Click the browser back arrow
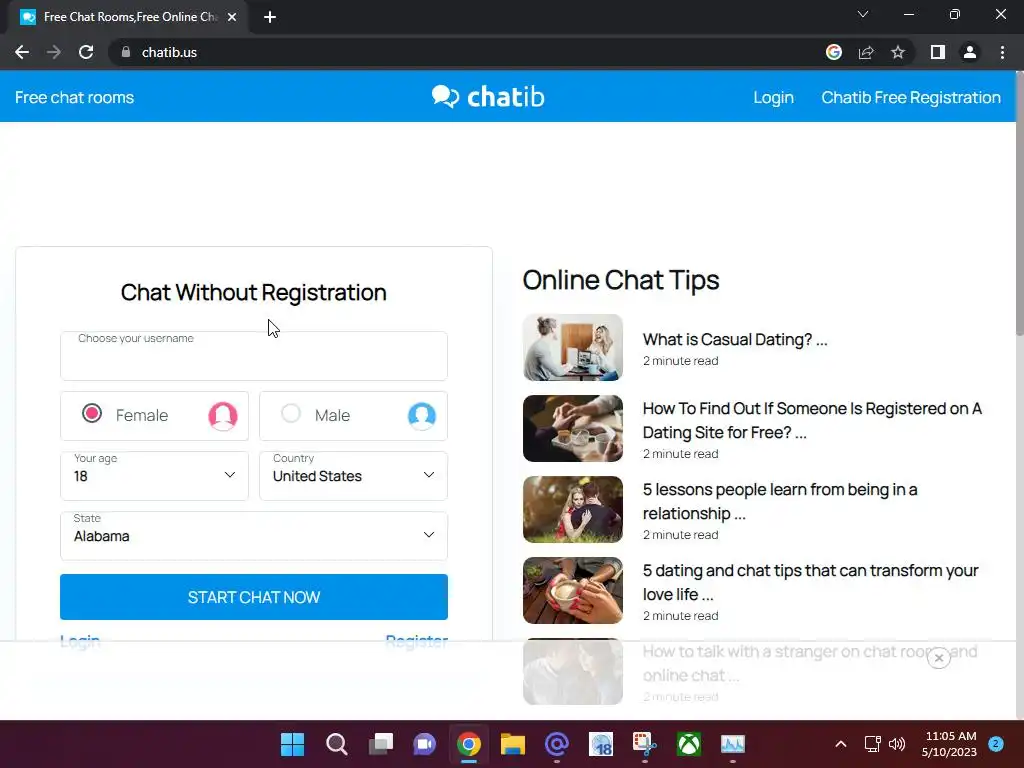The image size is (1024, 768). tap(22, 52)
